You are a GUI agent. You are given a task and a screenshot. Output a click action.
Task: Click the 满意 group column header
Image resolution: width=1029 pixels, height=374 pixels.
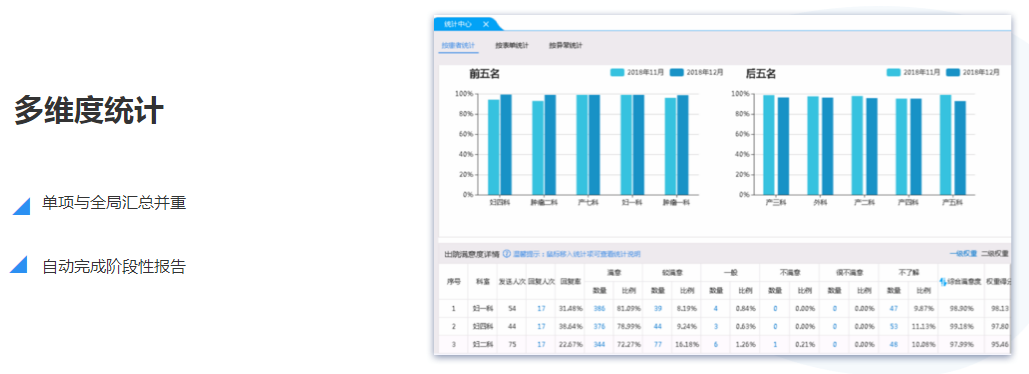pos(614,271)
